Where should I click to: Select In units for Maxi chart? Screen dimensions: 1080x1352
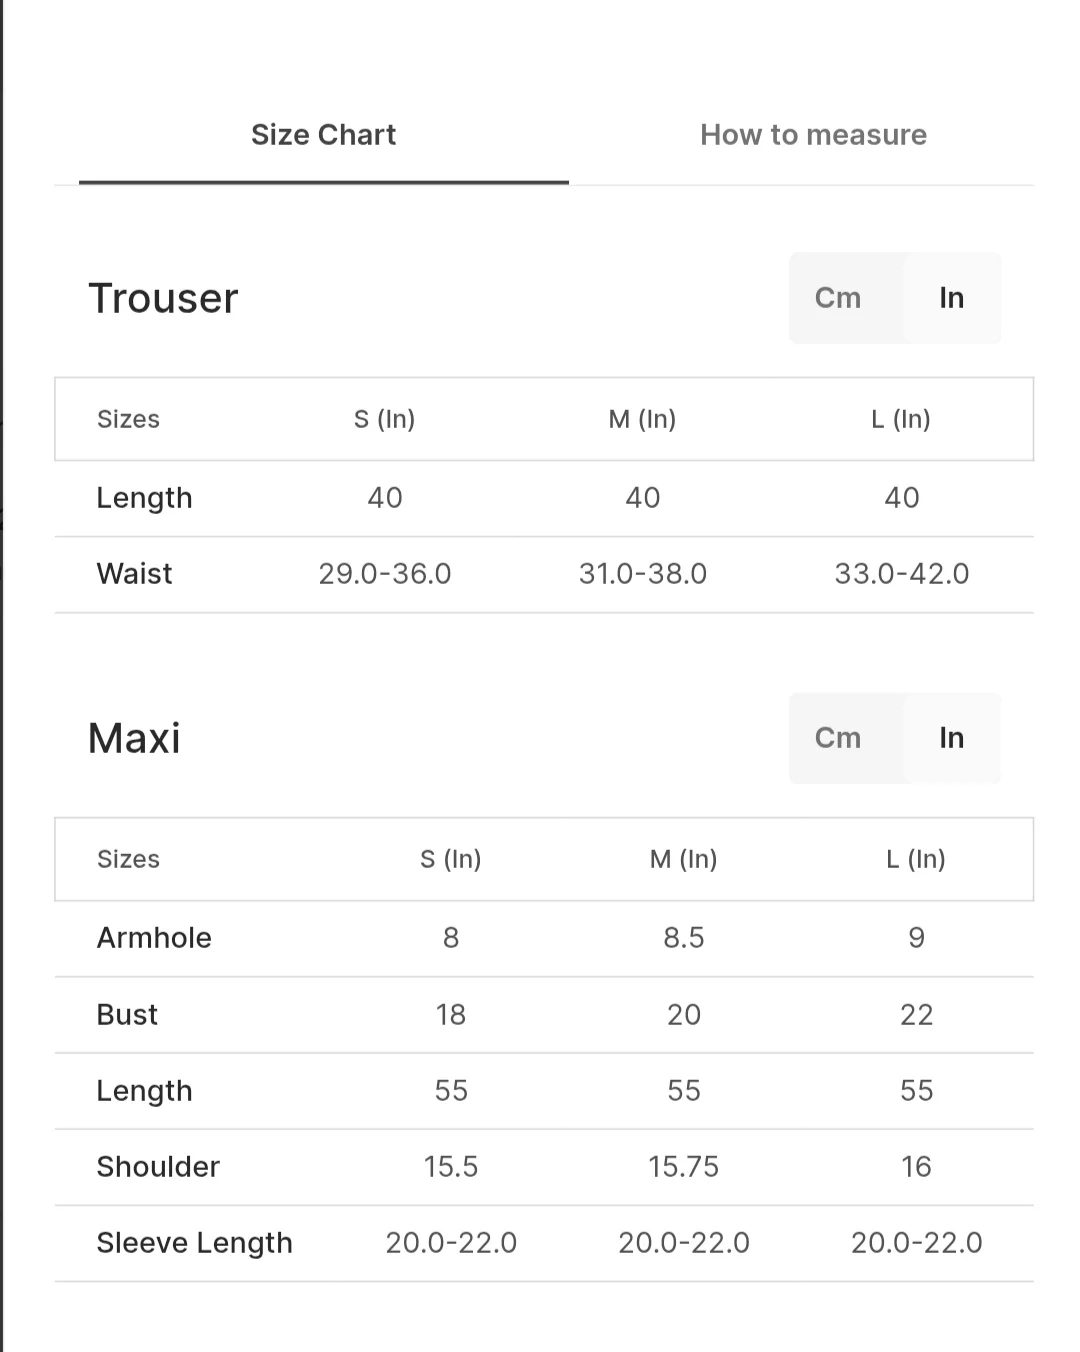click(951, 738)
